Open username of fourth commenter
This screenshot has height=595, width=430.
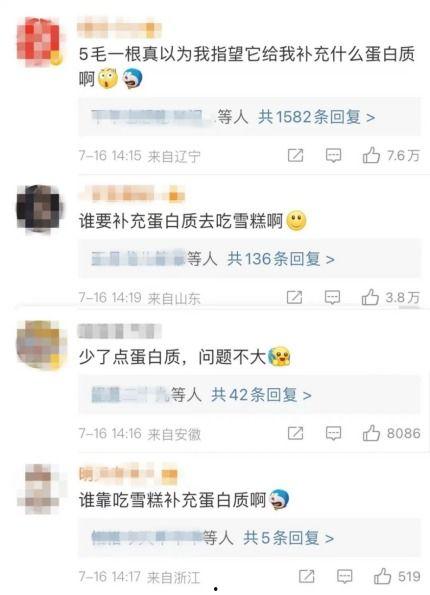128,475
